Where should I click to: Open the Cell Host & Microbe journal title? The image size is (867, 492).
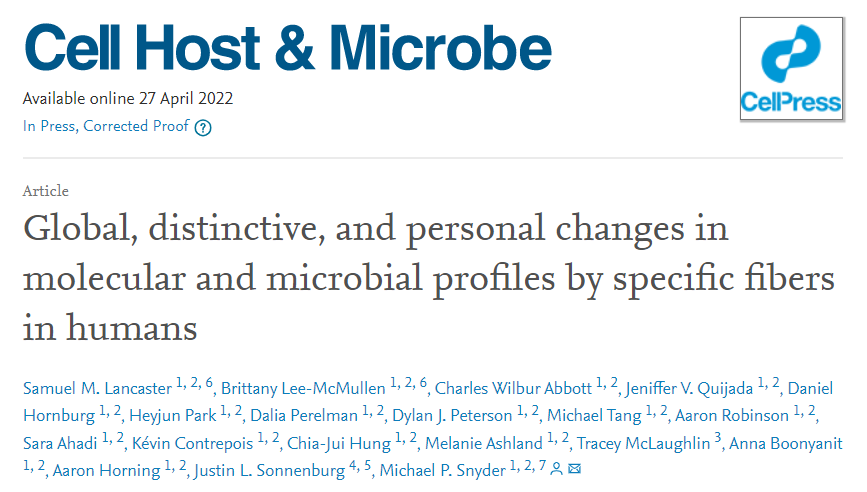[x=288, y=48]
